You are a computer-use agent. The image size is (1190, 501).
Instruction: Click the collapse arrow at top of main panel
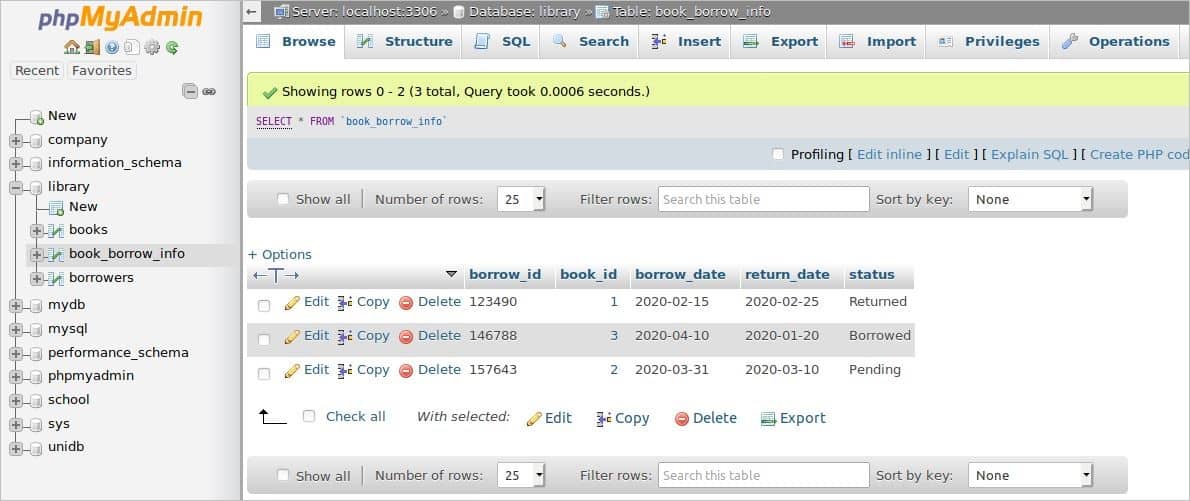pos(253,11)
